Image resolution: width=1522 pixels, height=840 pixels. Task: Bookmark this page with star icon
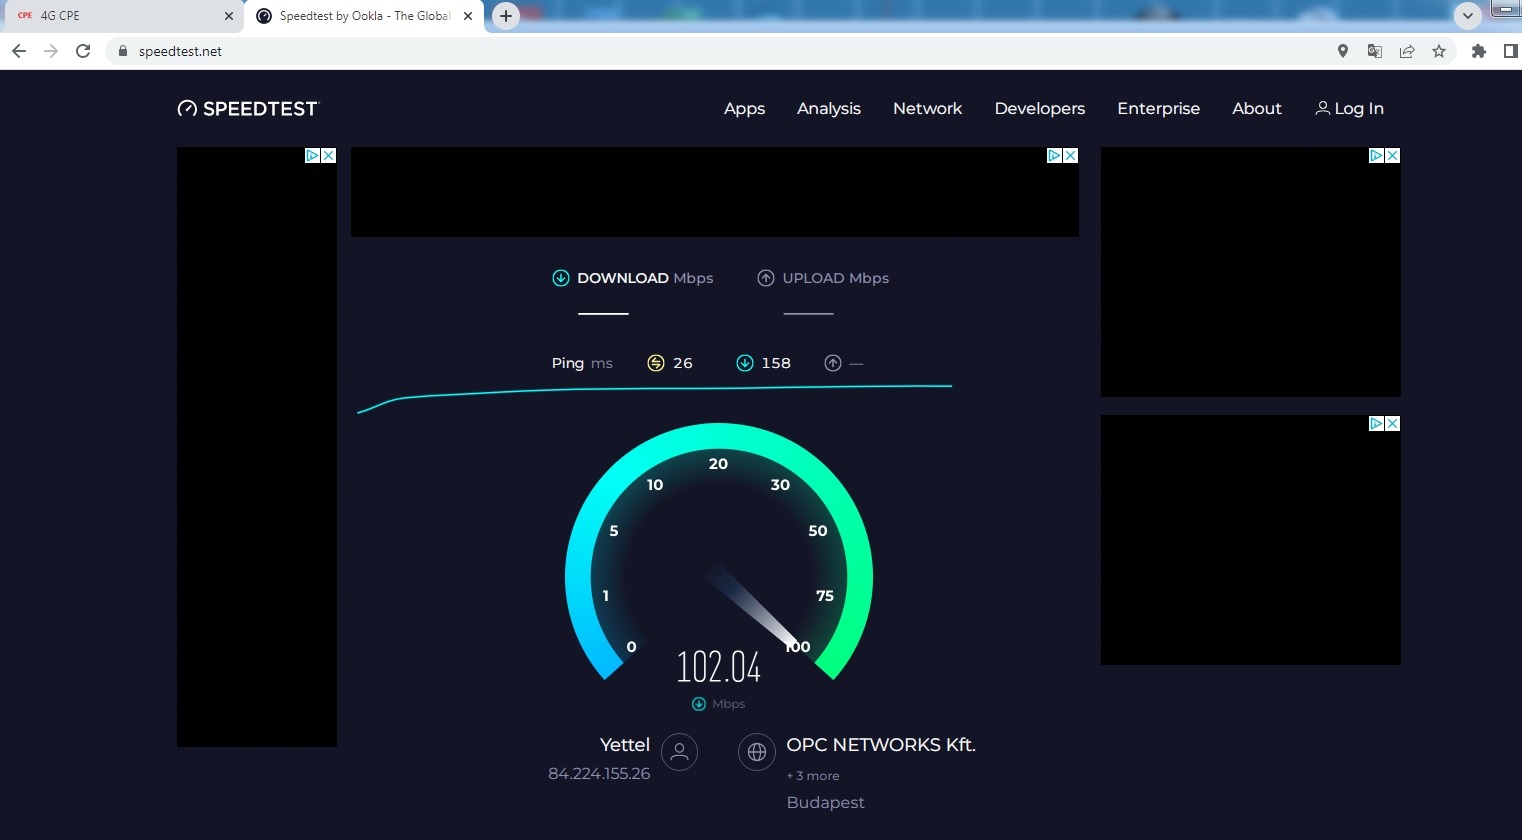click(1439, 51)
